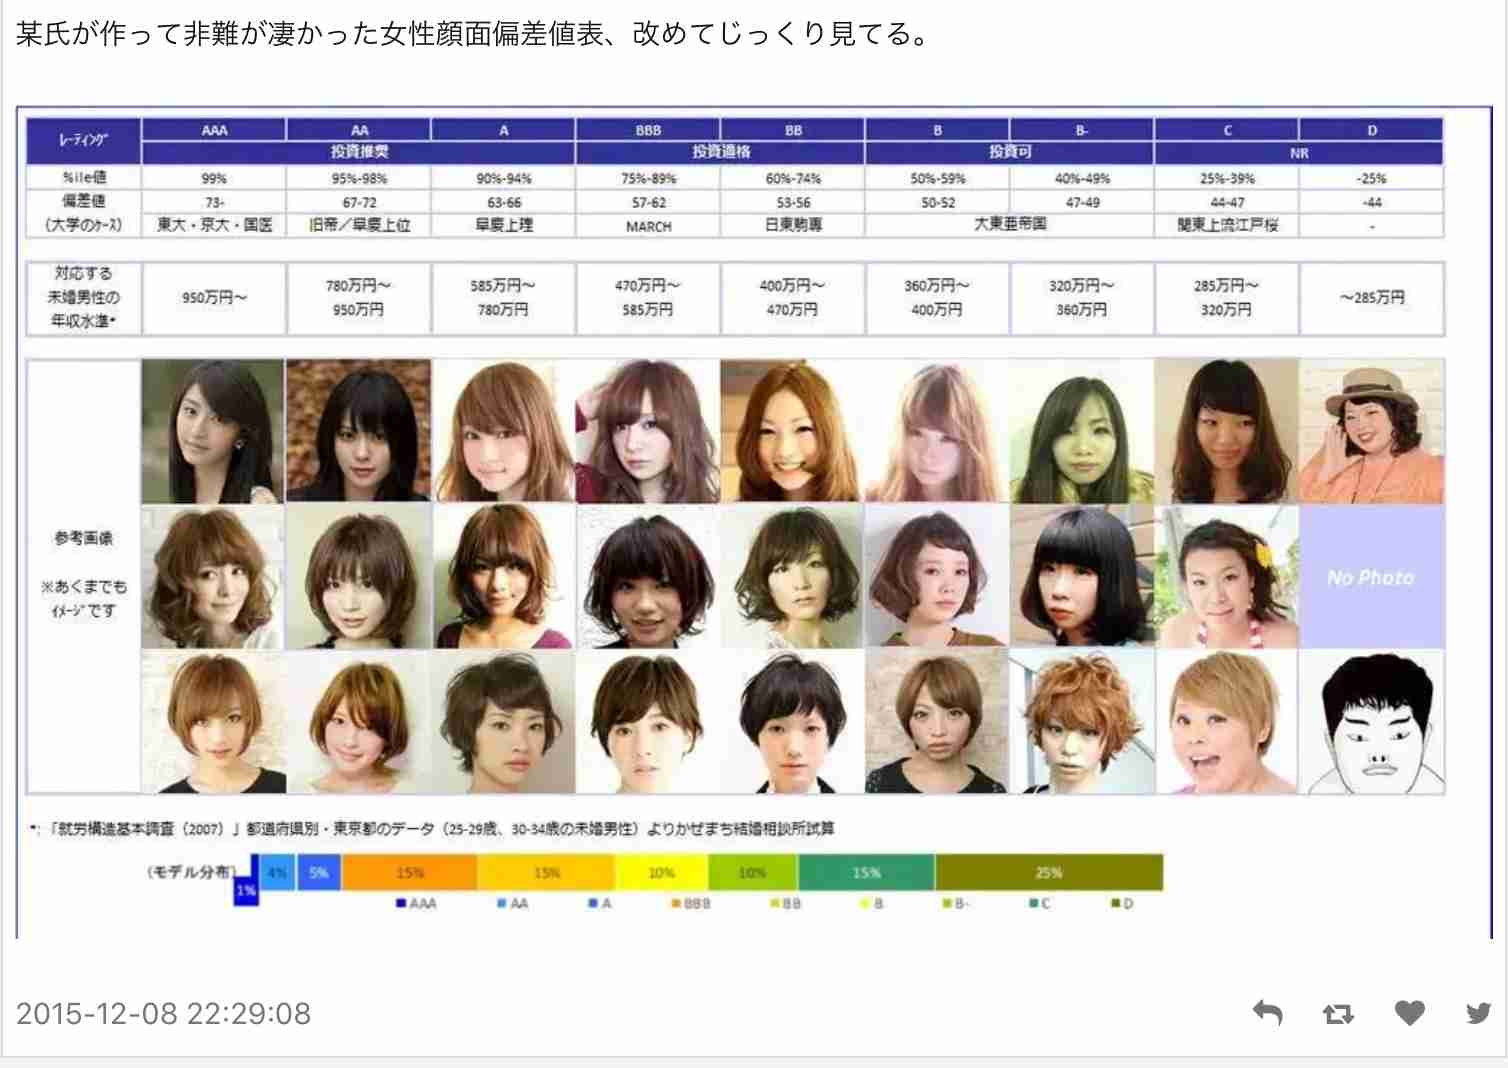This screenshot has height=1068, width=1508.
Task: Click the photo with the hat in column D
Action: click(x=1371, y=432)
